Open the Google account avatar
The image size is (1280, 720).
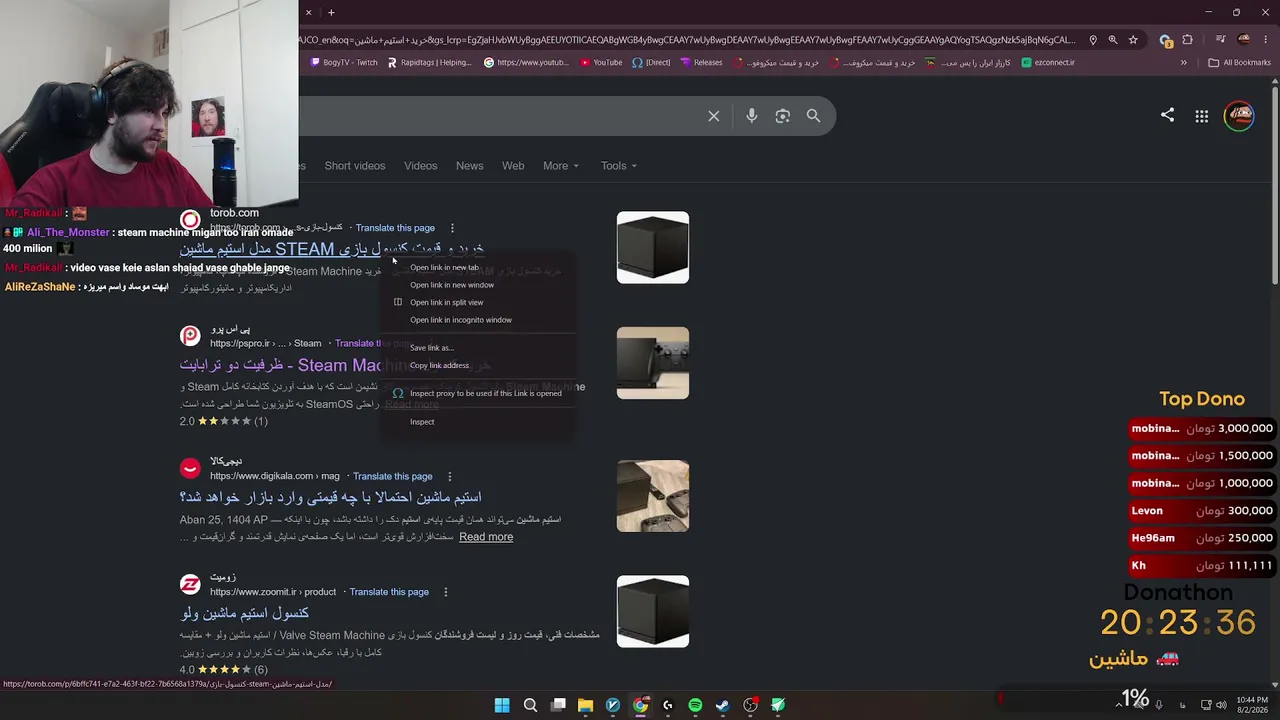[1239, 116]
